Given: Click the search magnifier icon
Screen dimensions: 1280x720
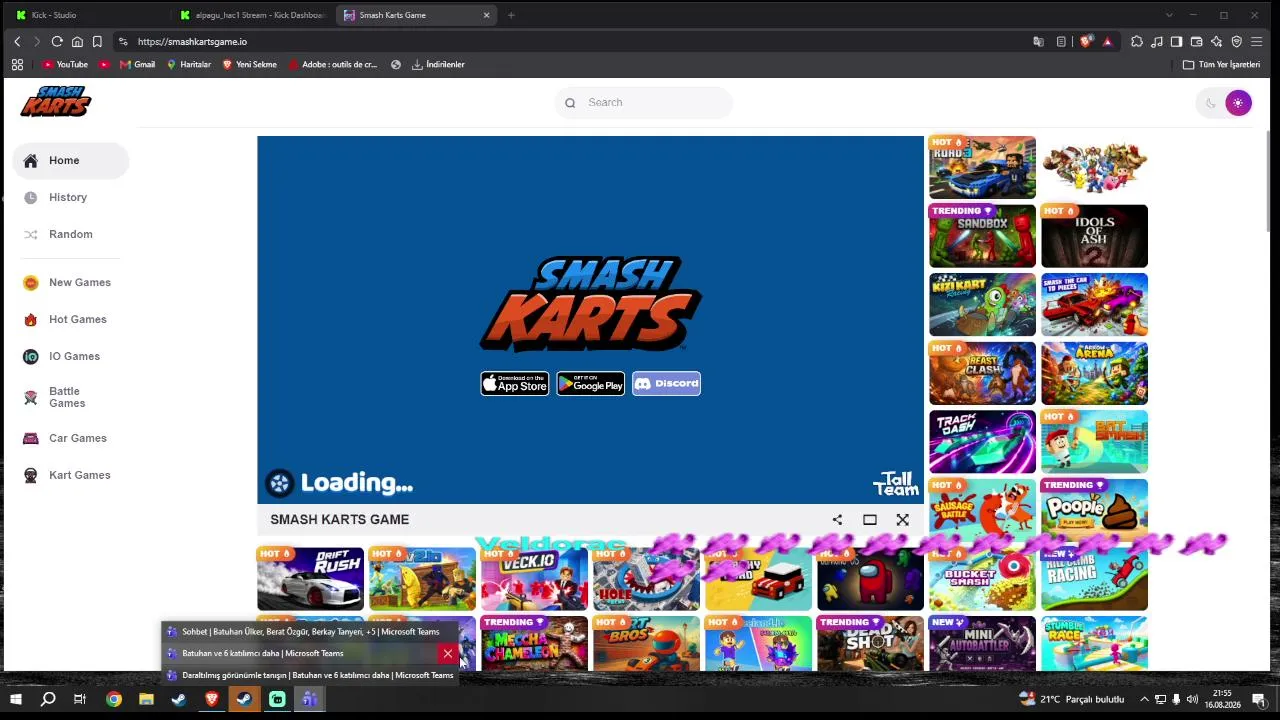Looking at the screenshot, I should (570, 103).
